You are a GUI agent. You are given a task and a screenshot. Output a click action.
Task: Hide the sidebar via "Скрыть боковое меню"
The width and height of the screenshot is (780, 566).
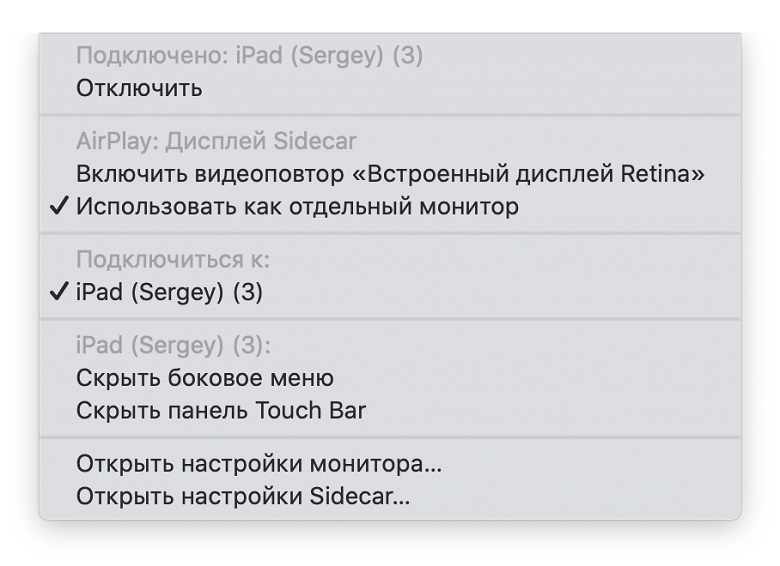[x=204, y=378]
